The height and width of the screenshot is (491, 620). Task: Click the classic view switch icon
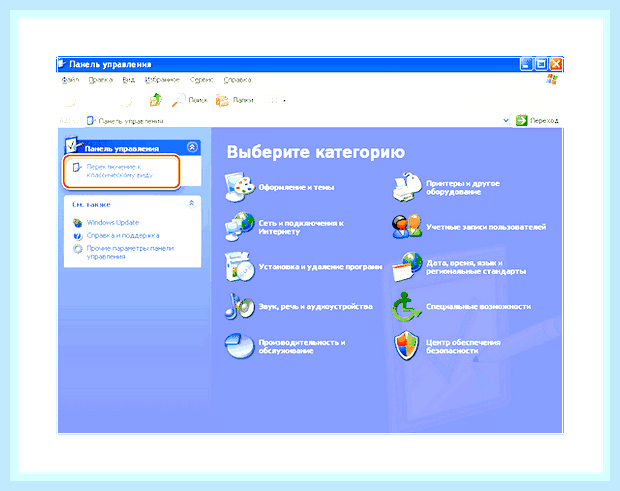click(x=77, y=168)
